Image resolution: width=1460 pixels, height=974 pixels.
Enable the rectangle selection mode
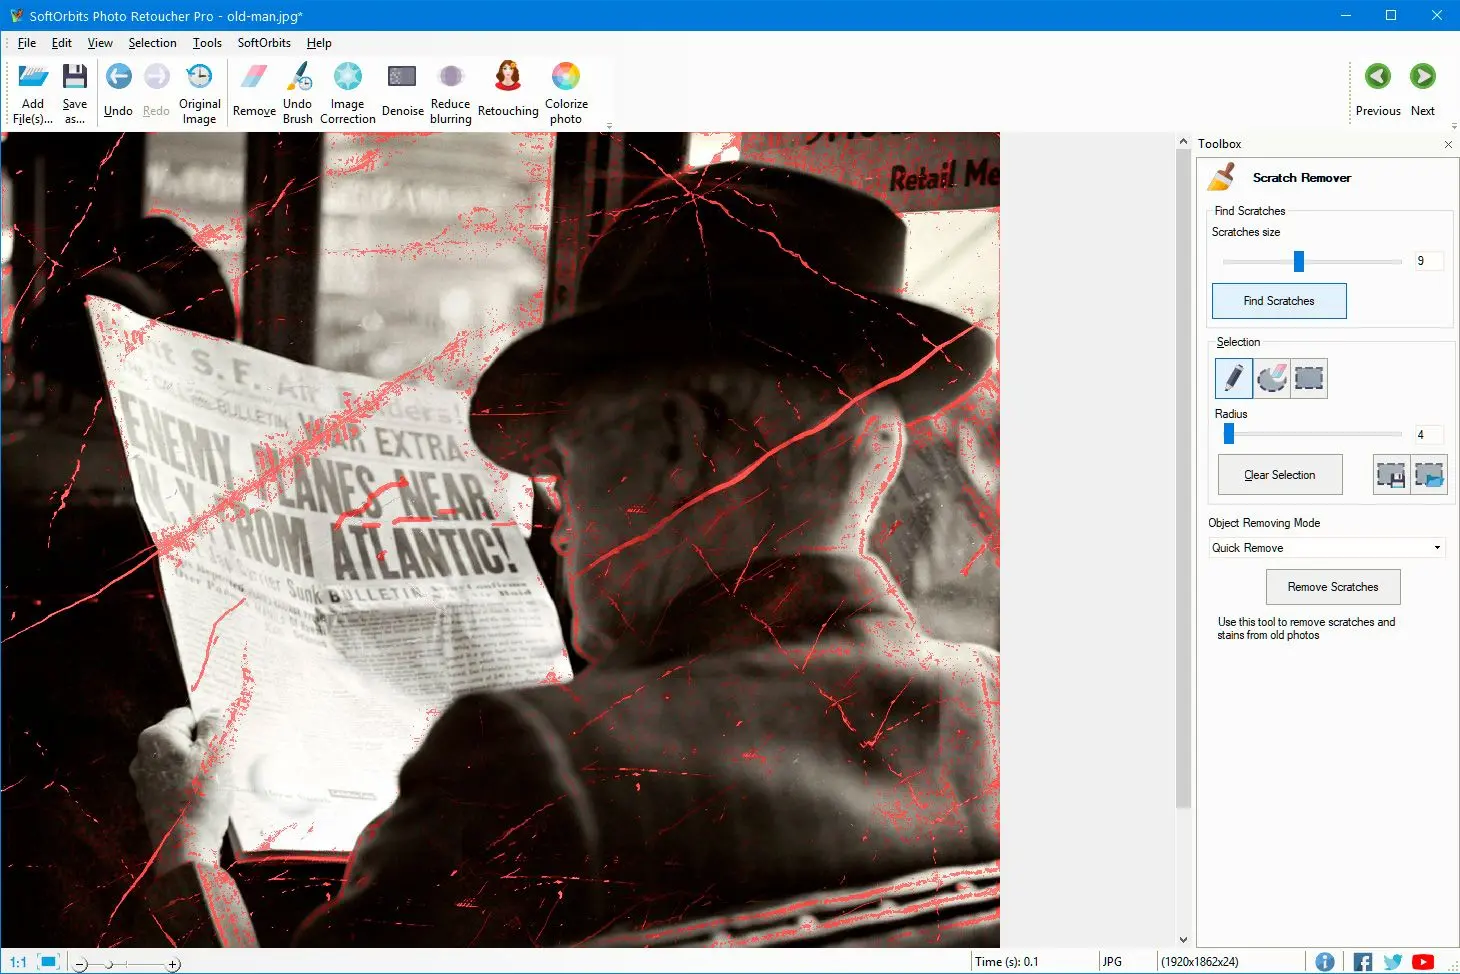coord(1309,378)
